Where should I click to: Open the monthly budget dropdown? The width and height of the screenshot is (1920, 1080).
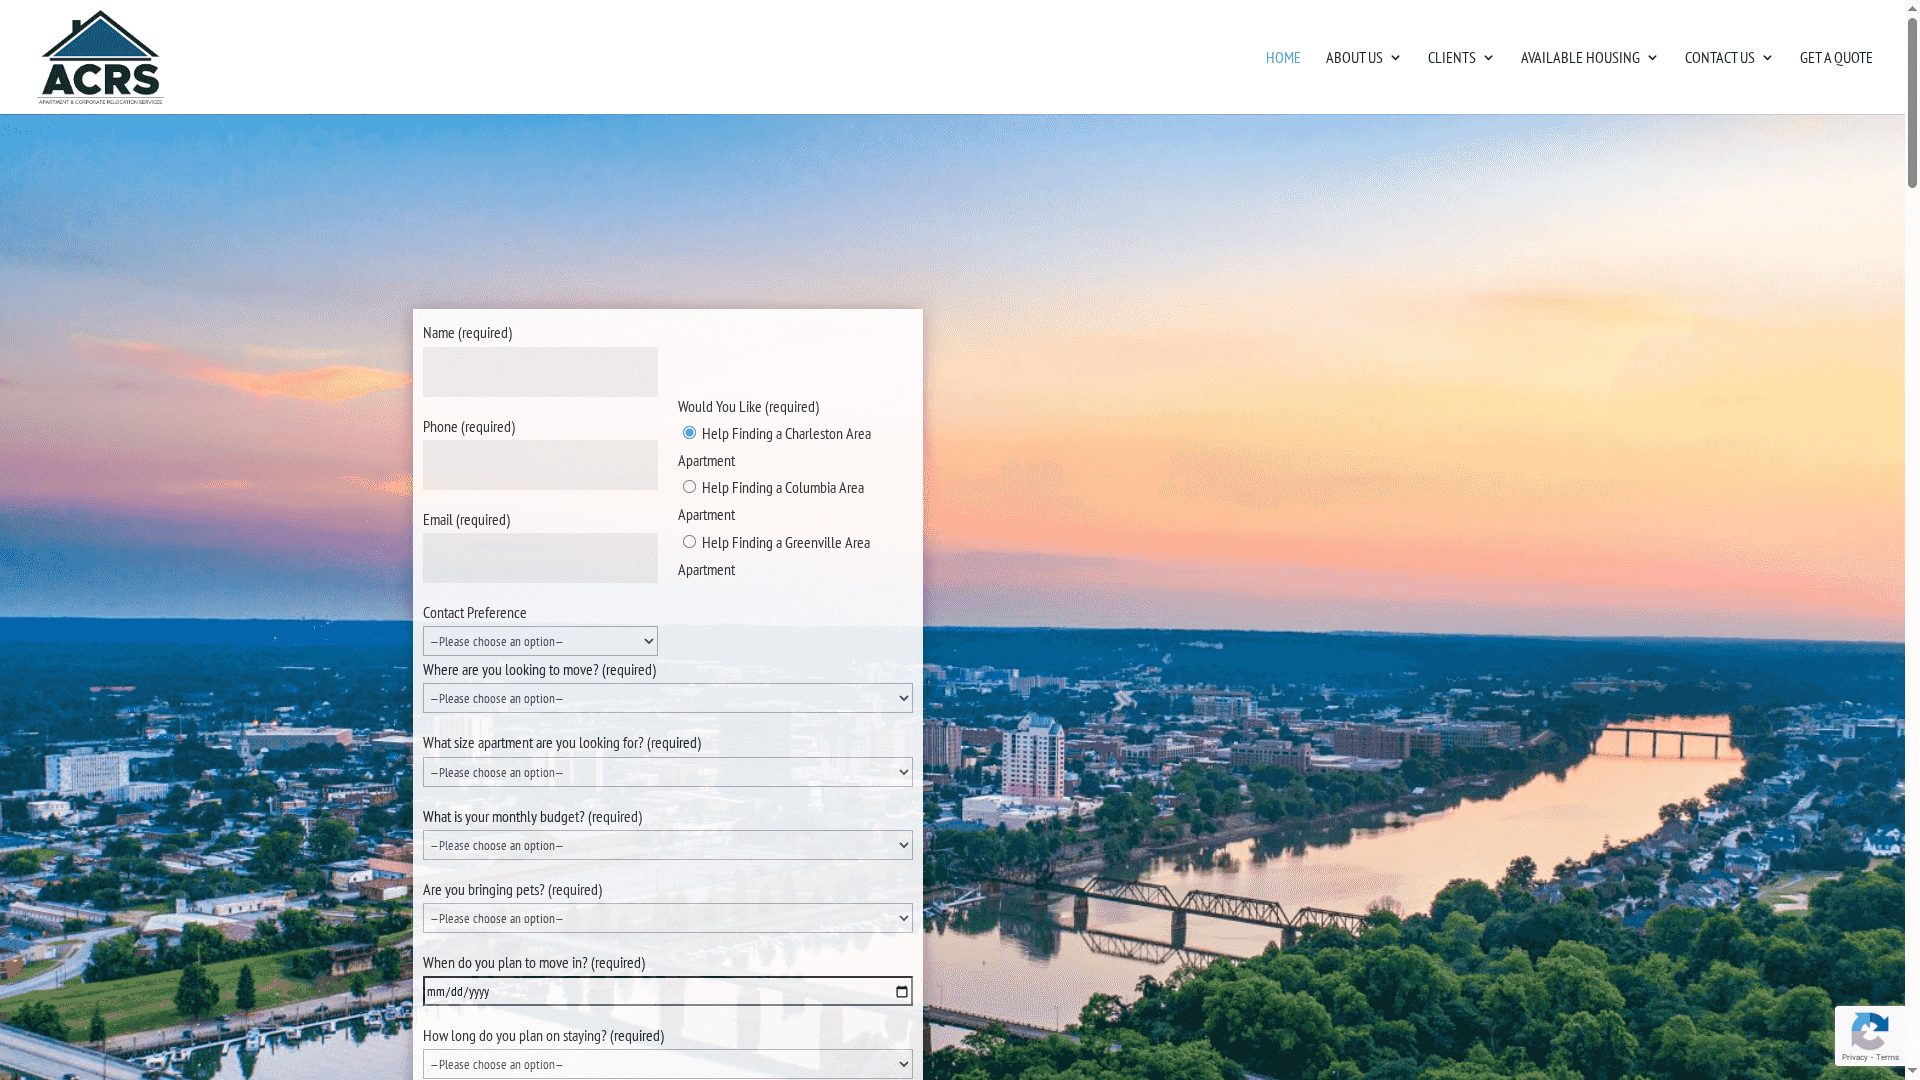[667, 845]
